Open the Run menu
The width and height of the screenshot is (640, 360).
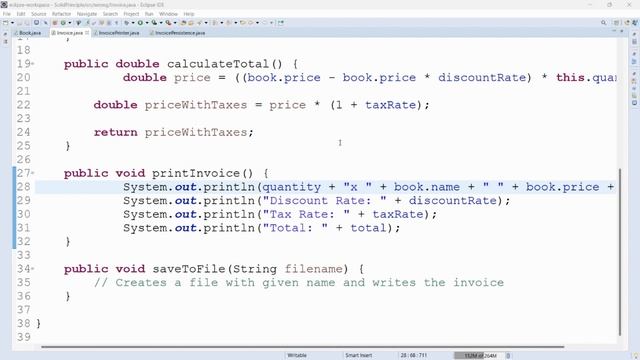[x=149, y=14]
